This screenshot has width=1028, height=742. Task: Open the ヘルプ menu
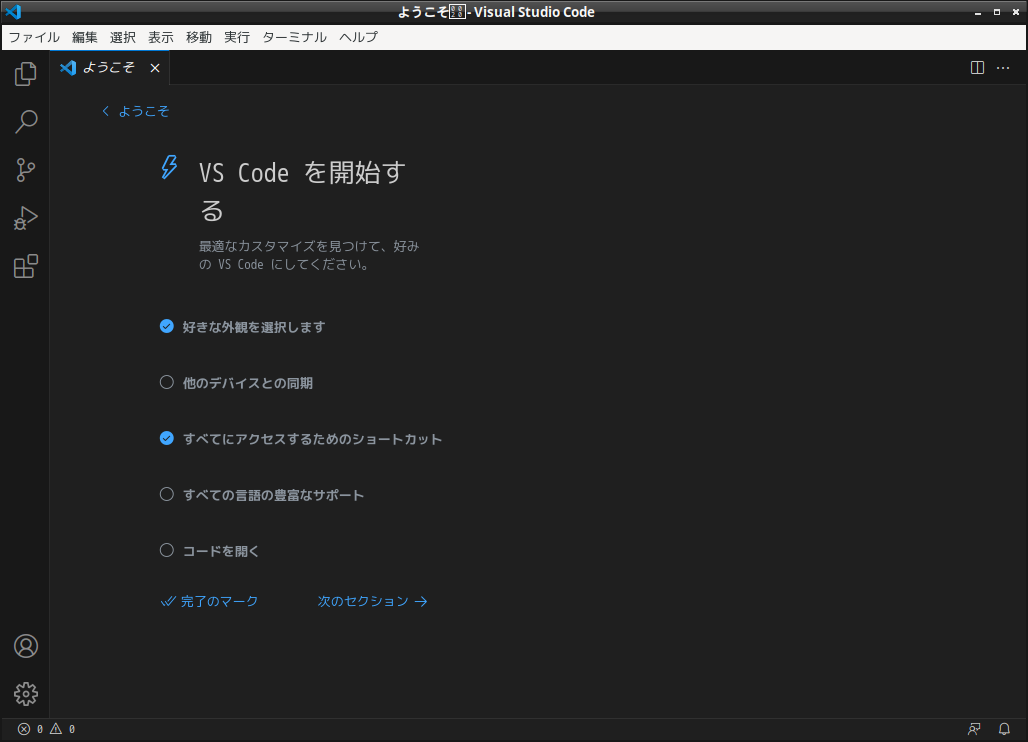[359, 37]
